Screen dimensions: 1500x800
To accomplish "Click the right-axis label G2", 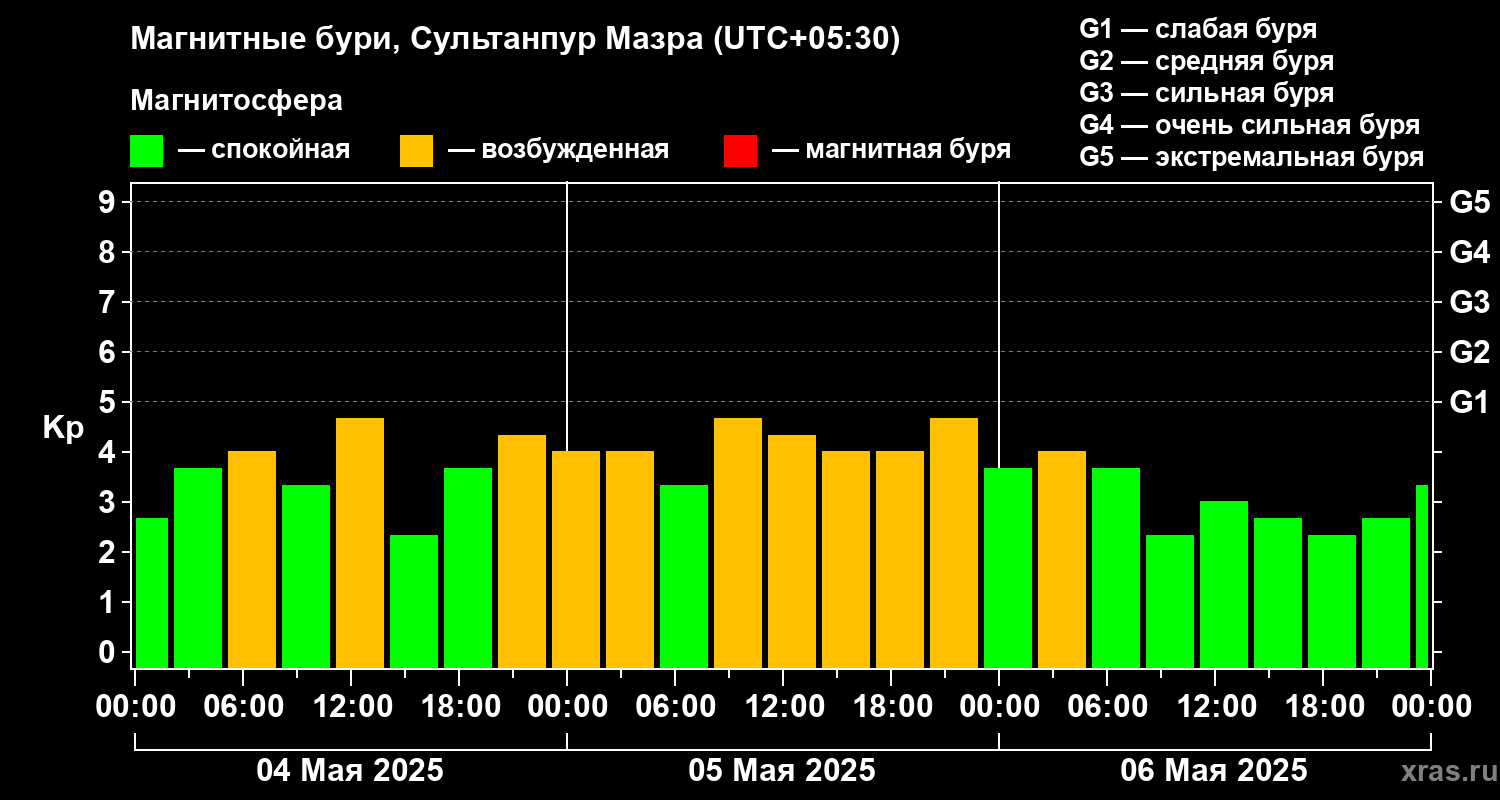I will [x=1469, y=352].
